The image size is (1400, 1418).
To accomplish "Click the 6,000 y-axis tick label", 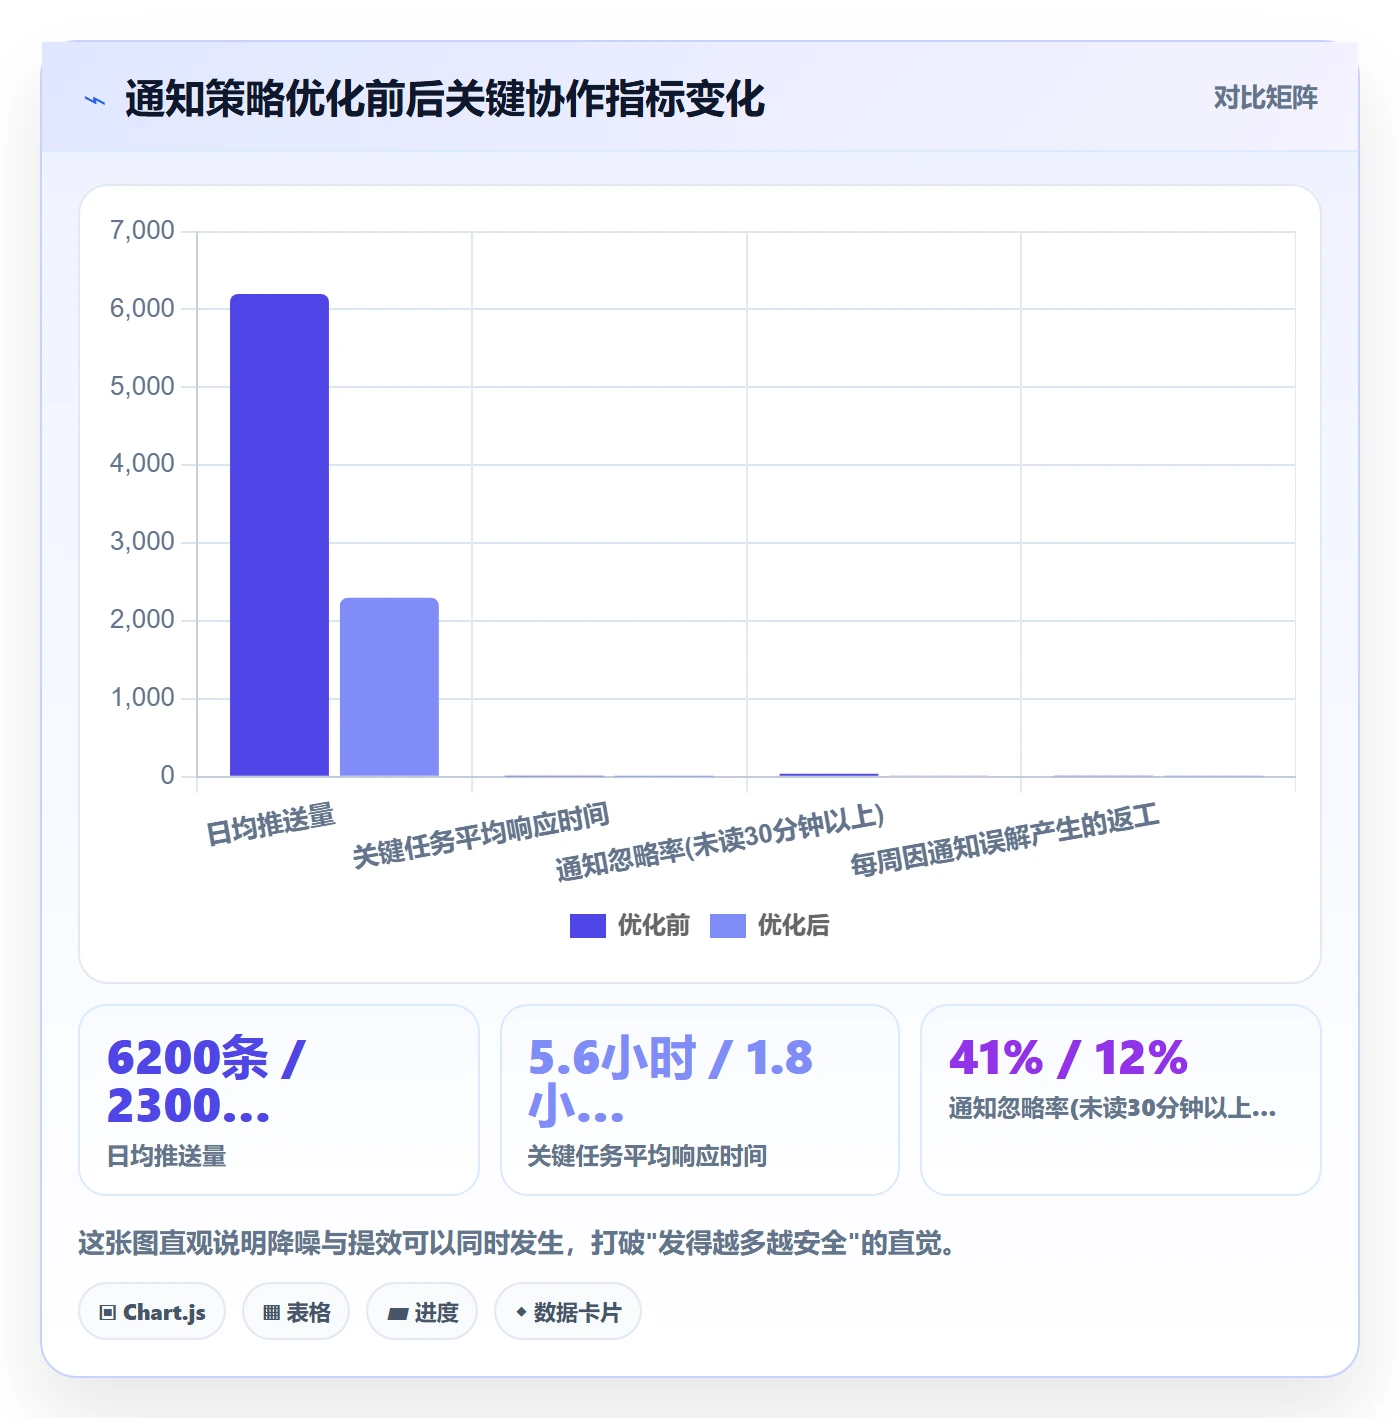I will 142,309.
